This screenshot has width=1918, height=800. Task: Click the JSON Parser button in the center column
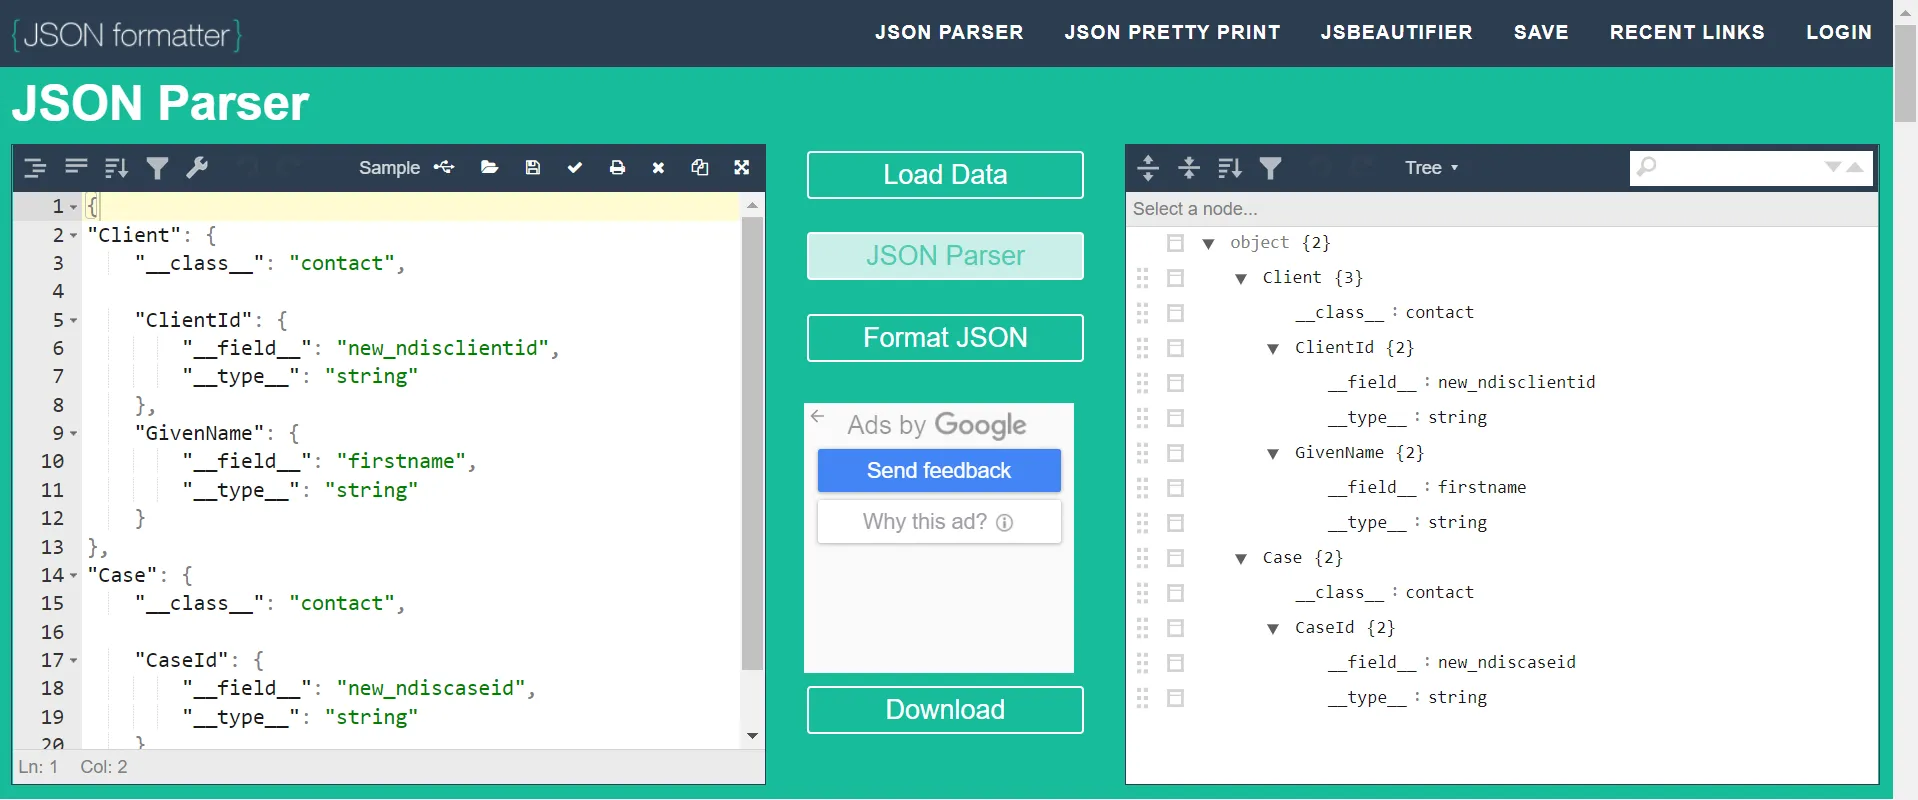click(945, 256)
